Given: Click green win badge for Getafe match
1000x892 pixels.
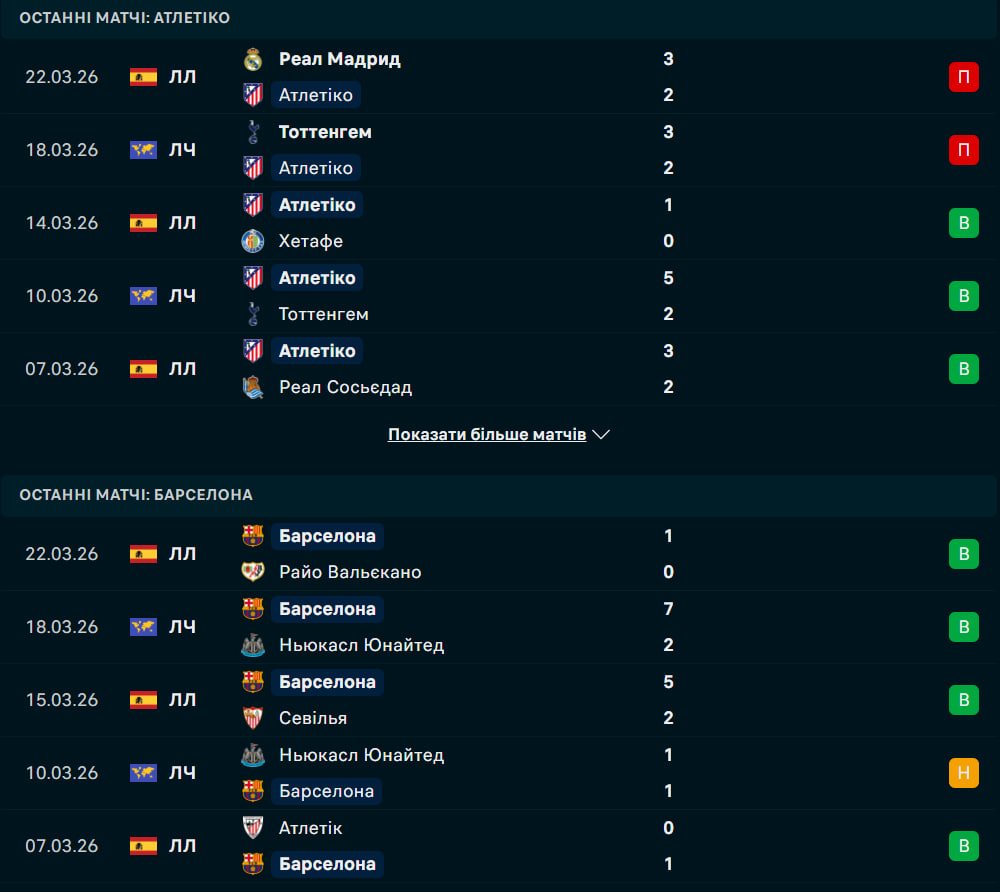Looking at the screenshot, I should point(963,223).
